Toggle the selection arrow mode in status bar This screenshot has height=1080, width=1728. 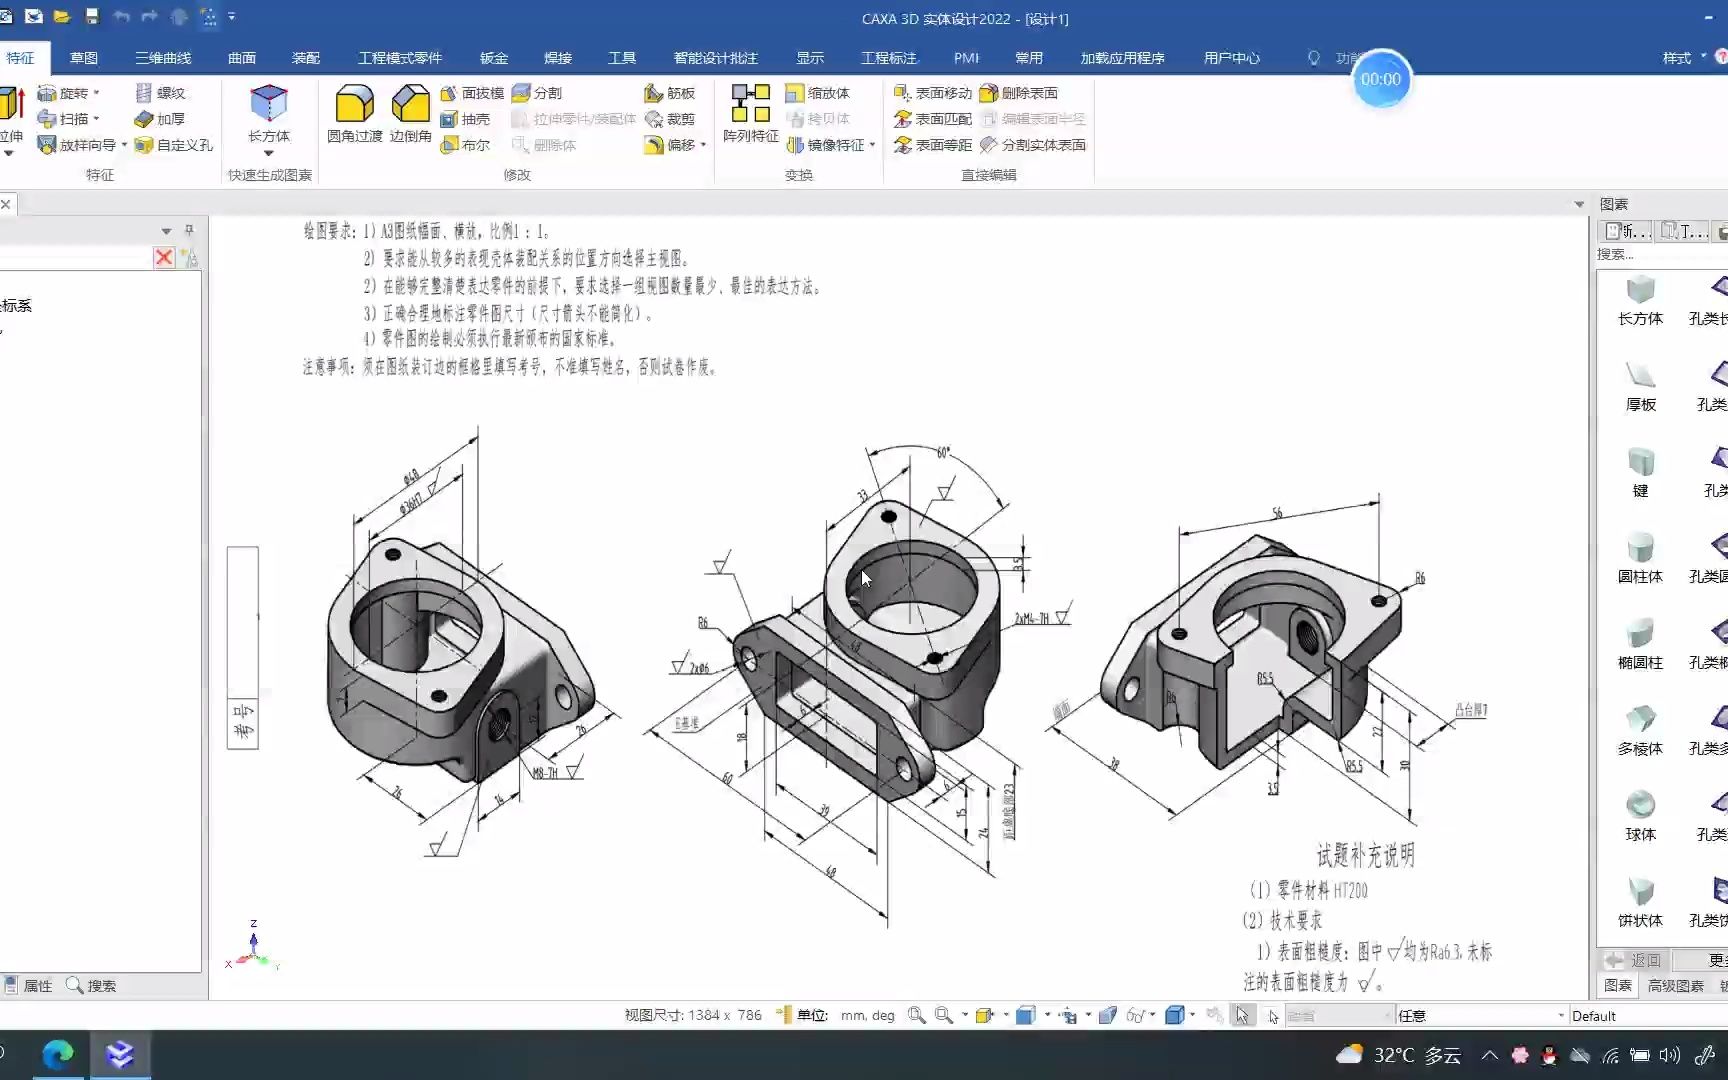pyautogui.click(x=1242, y=1015)
